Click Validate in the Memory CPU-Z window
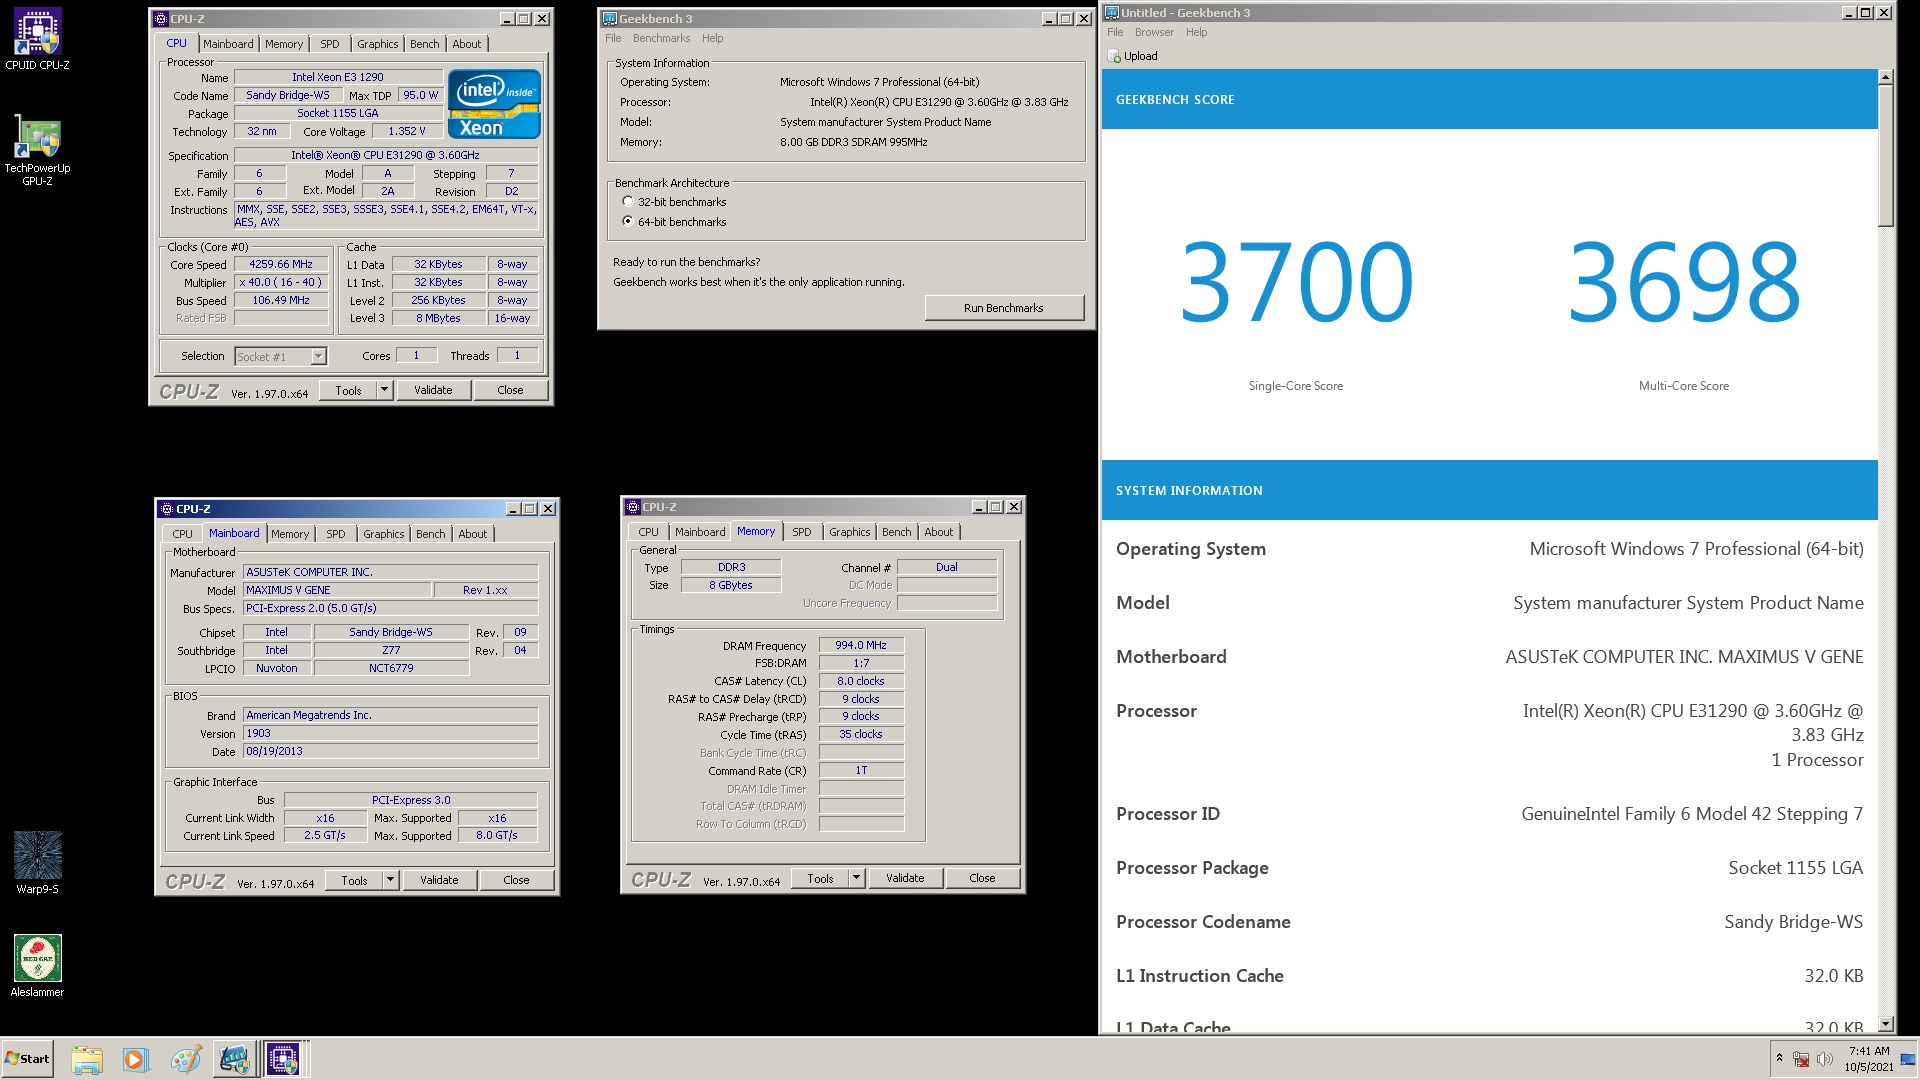The width and height of the screenshot is (1920, 1080). click(x=905, y=878)
